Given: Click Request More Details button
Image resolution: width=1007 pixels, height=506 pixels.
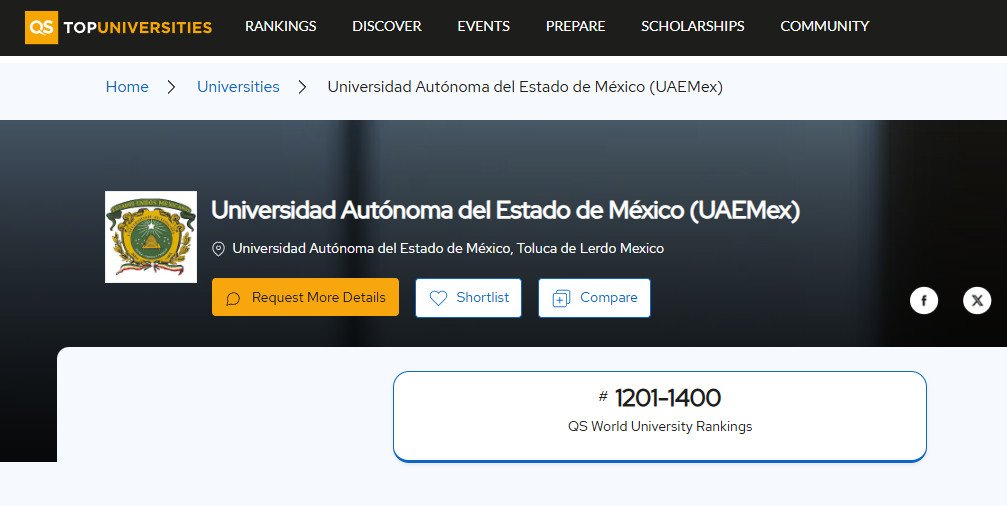Looking at the screenshot, I should click(305, 297).
